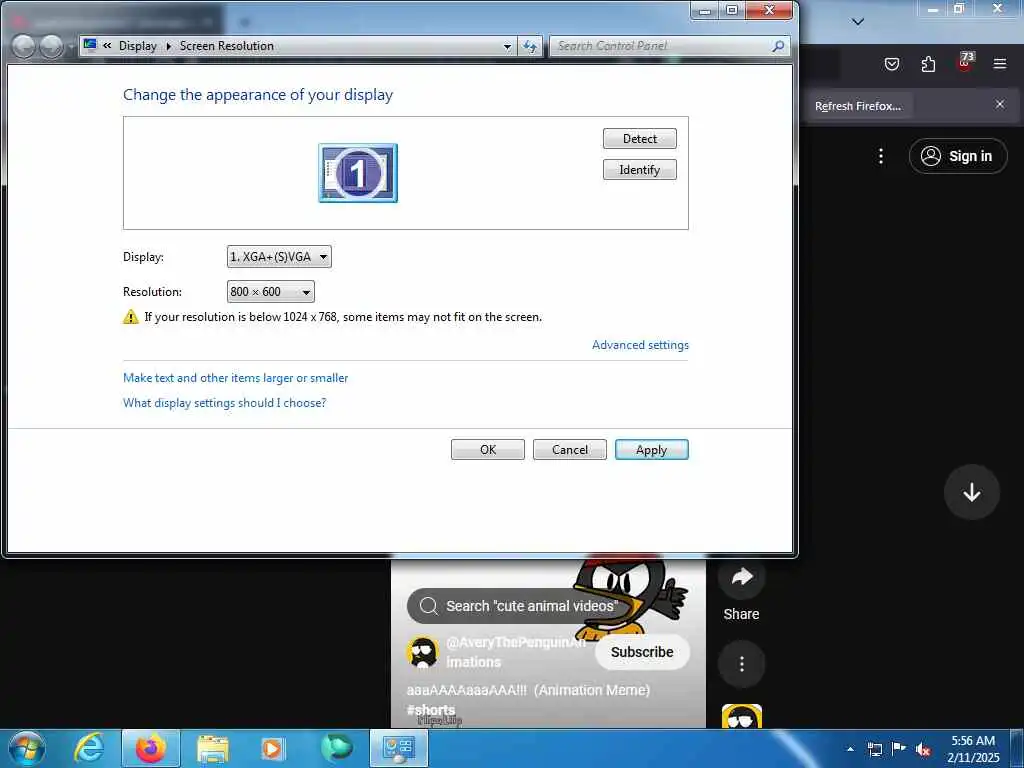Open the Resolution dropdown
This screenshot has width=1024, height=768.
(270, 291)
